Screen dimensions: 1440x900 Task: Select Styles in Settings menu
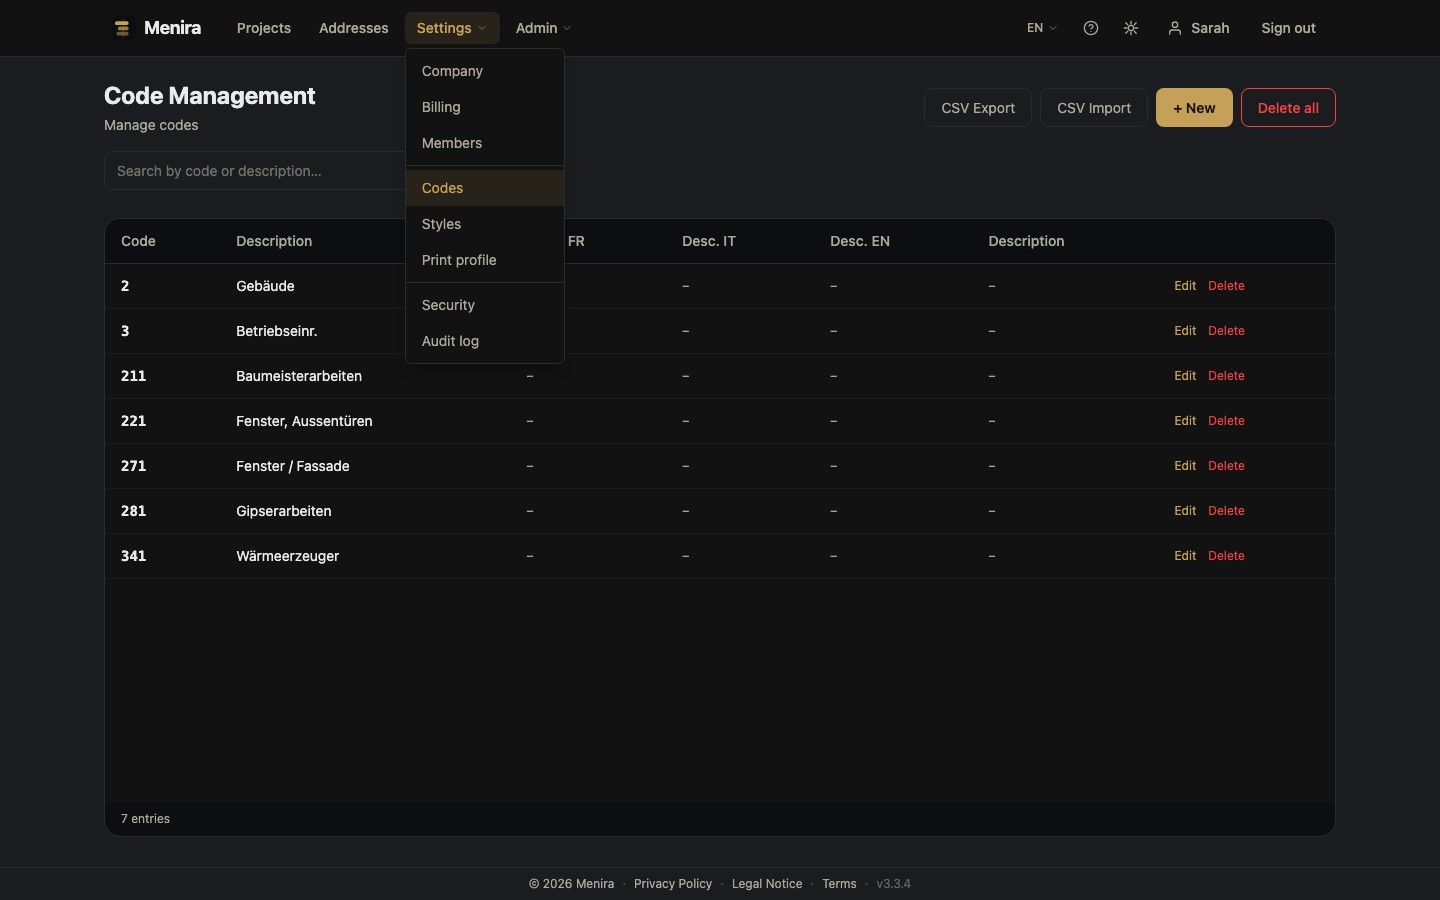pyautogui.click(x=485, y=224)
